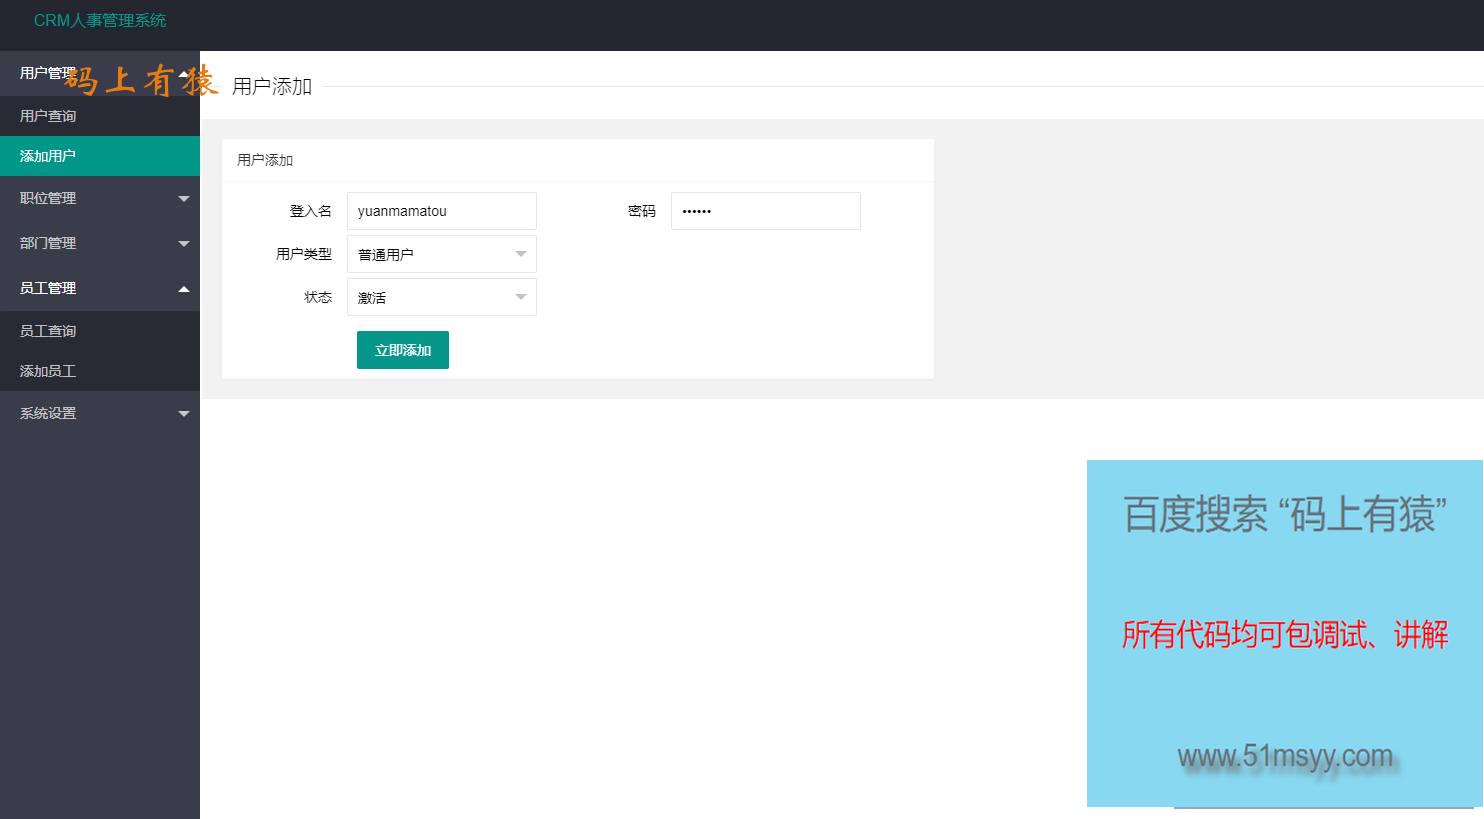The width and height of the screenshot is (1484, 819).
Task: Open the 状态 dropdown arrow
Action: 521,298
